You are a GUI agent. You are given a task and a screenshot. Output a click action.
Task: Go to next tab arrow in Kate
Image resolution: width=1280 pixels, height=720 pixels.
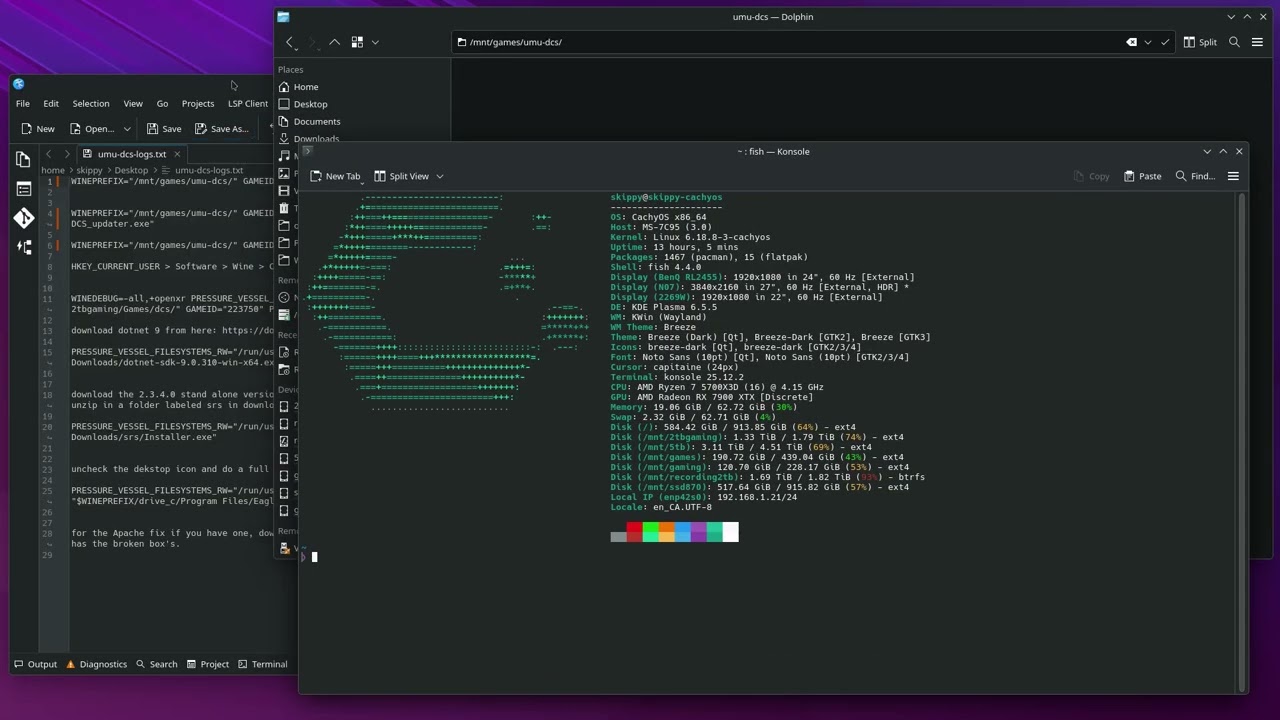[x=67, y=154]
